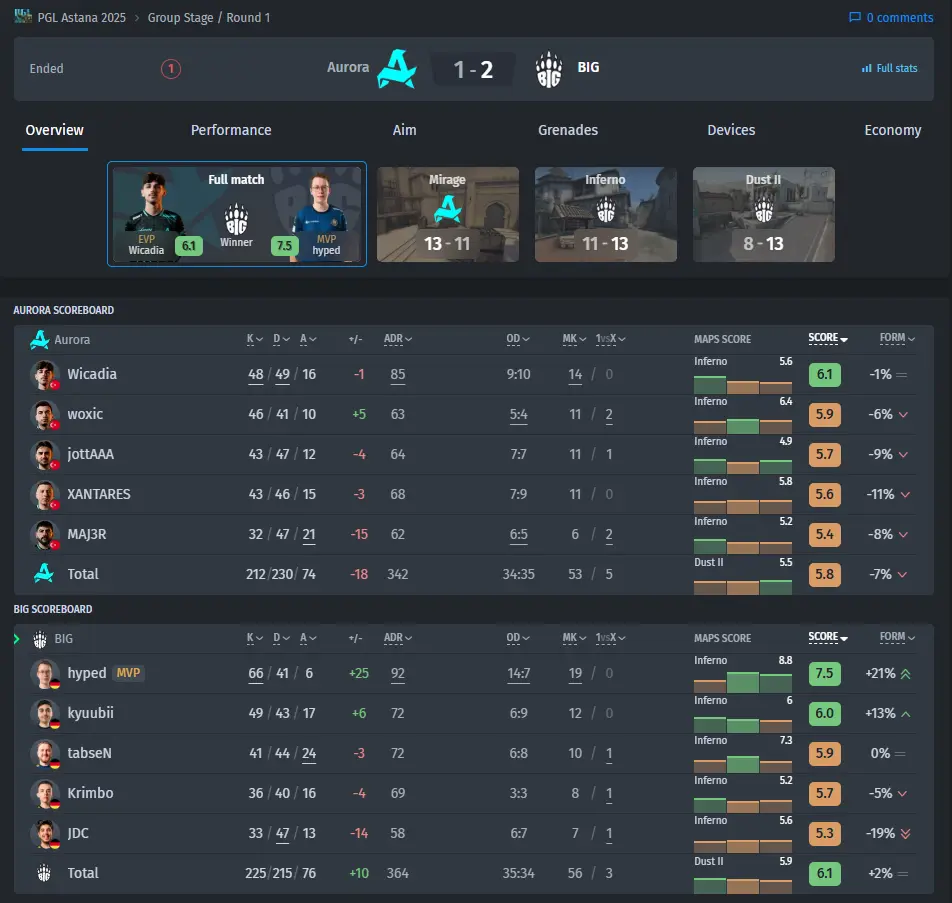Open hyped's player name link
This screenshot has height=903, width=952.
coord(87,673)
